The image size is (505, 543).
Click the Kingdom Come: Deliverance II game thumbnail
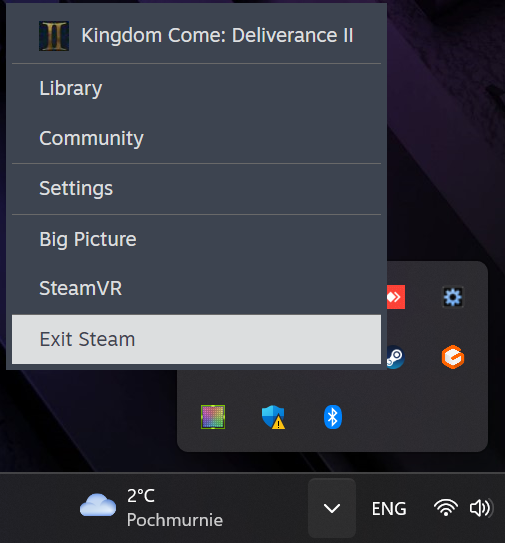click(x=54, y=36)
